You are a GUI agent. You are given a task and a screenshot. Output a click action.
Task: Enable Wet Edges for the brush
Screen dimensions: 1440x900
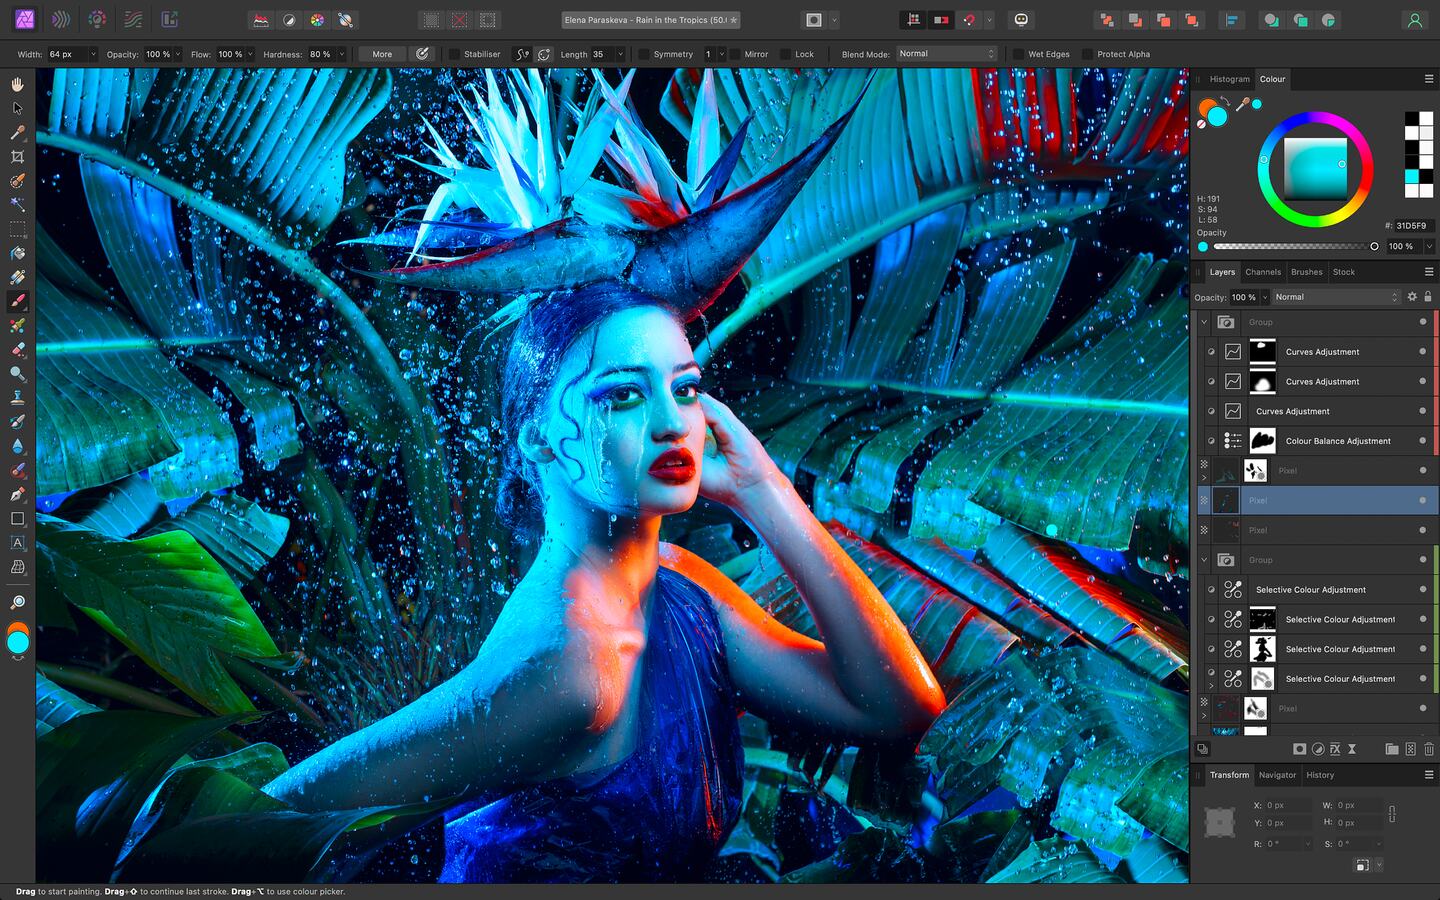pos(1019,54)
